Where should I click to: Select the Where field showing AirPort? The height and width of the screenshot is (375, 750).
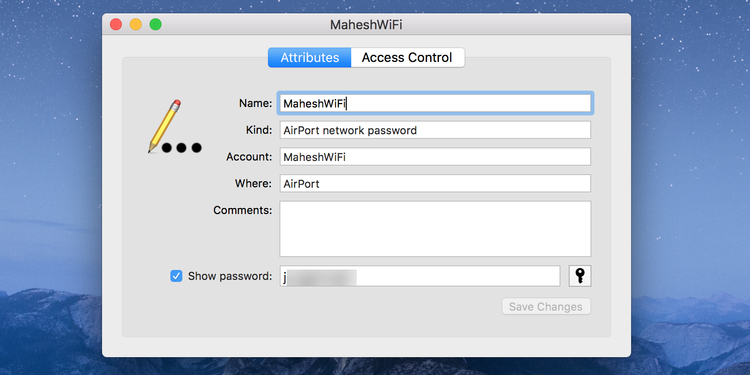(x=435, y=184)
